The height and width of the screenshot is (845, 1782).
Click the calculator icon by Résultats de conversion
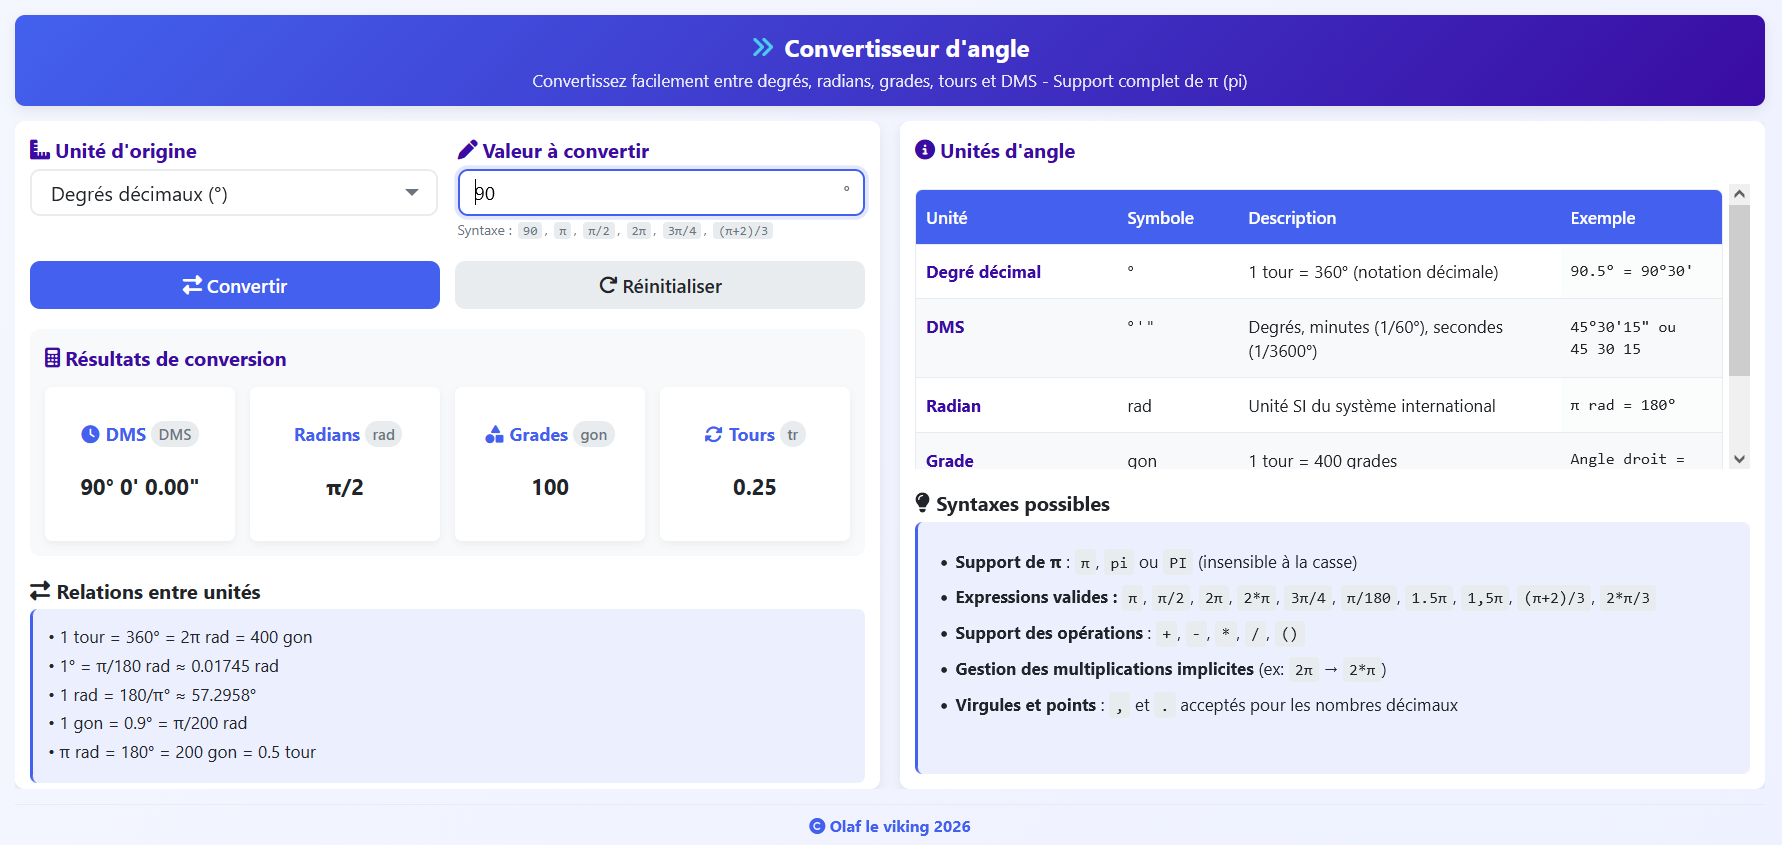pos(52,358)
